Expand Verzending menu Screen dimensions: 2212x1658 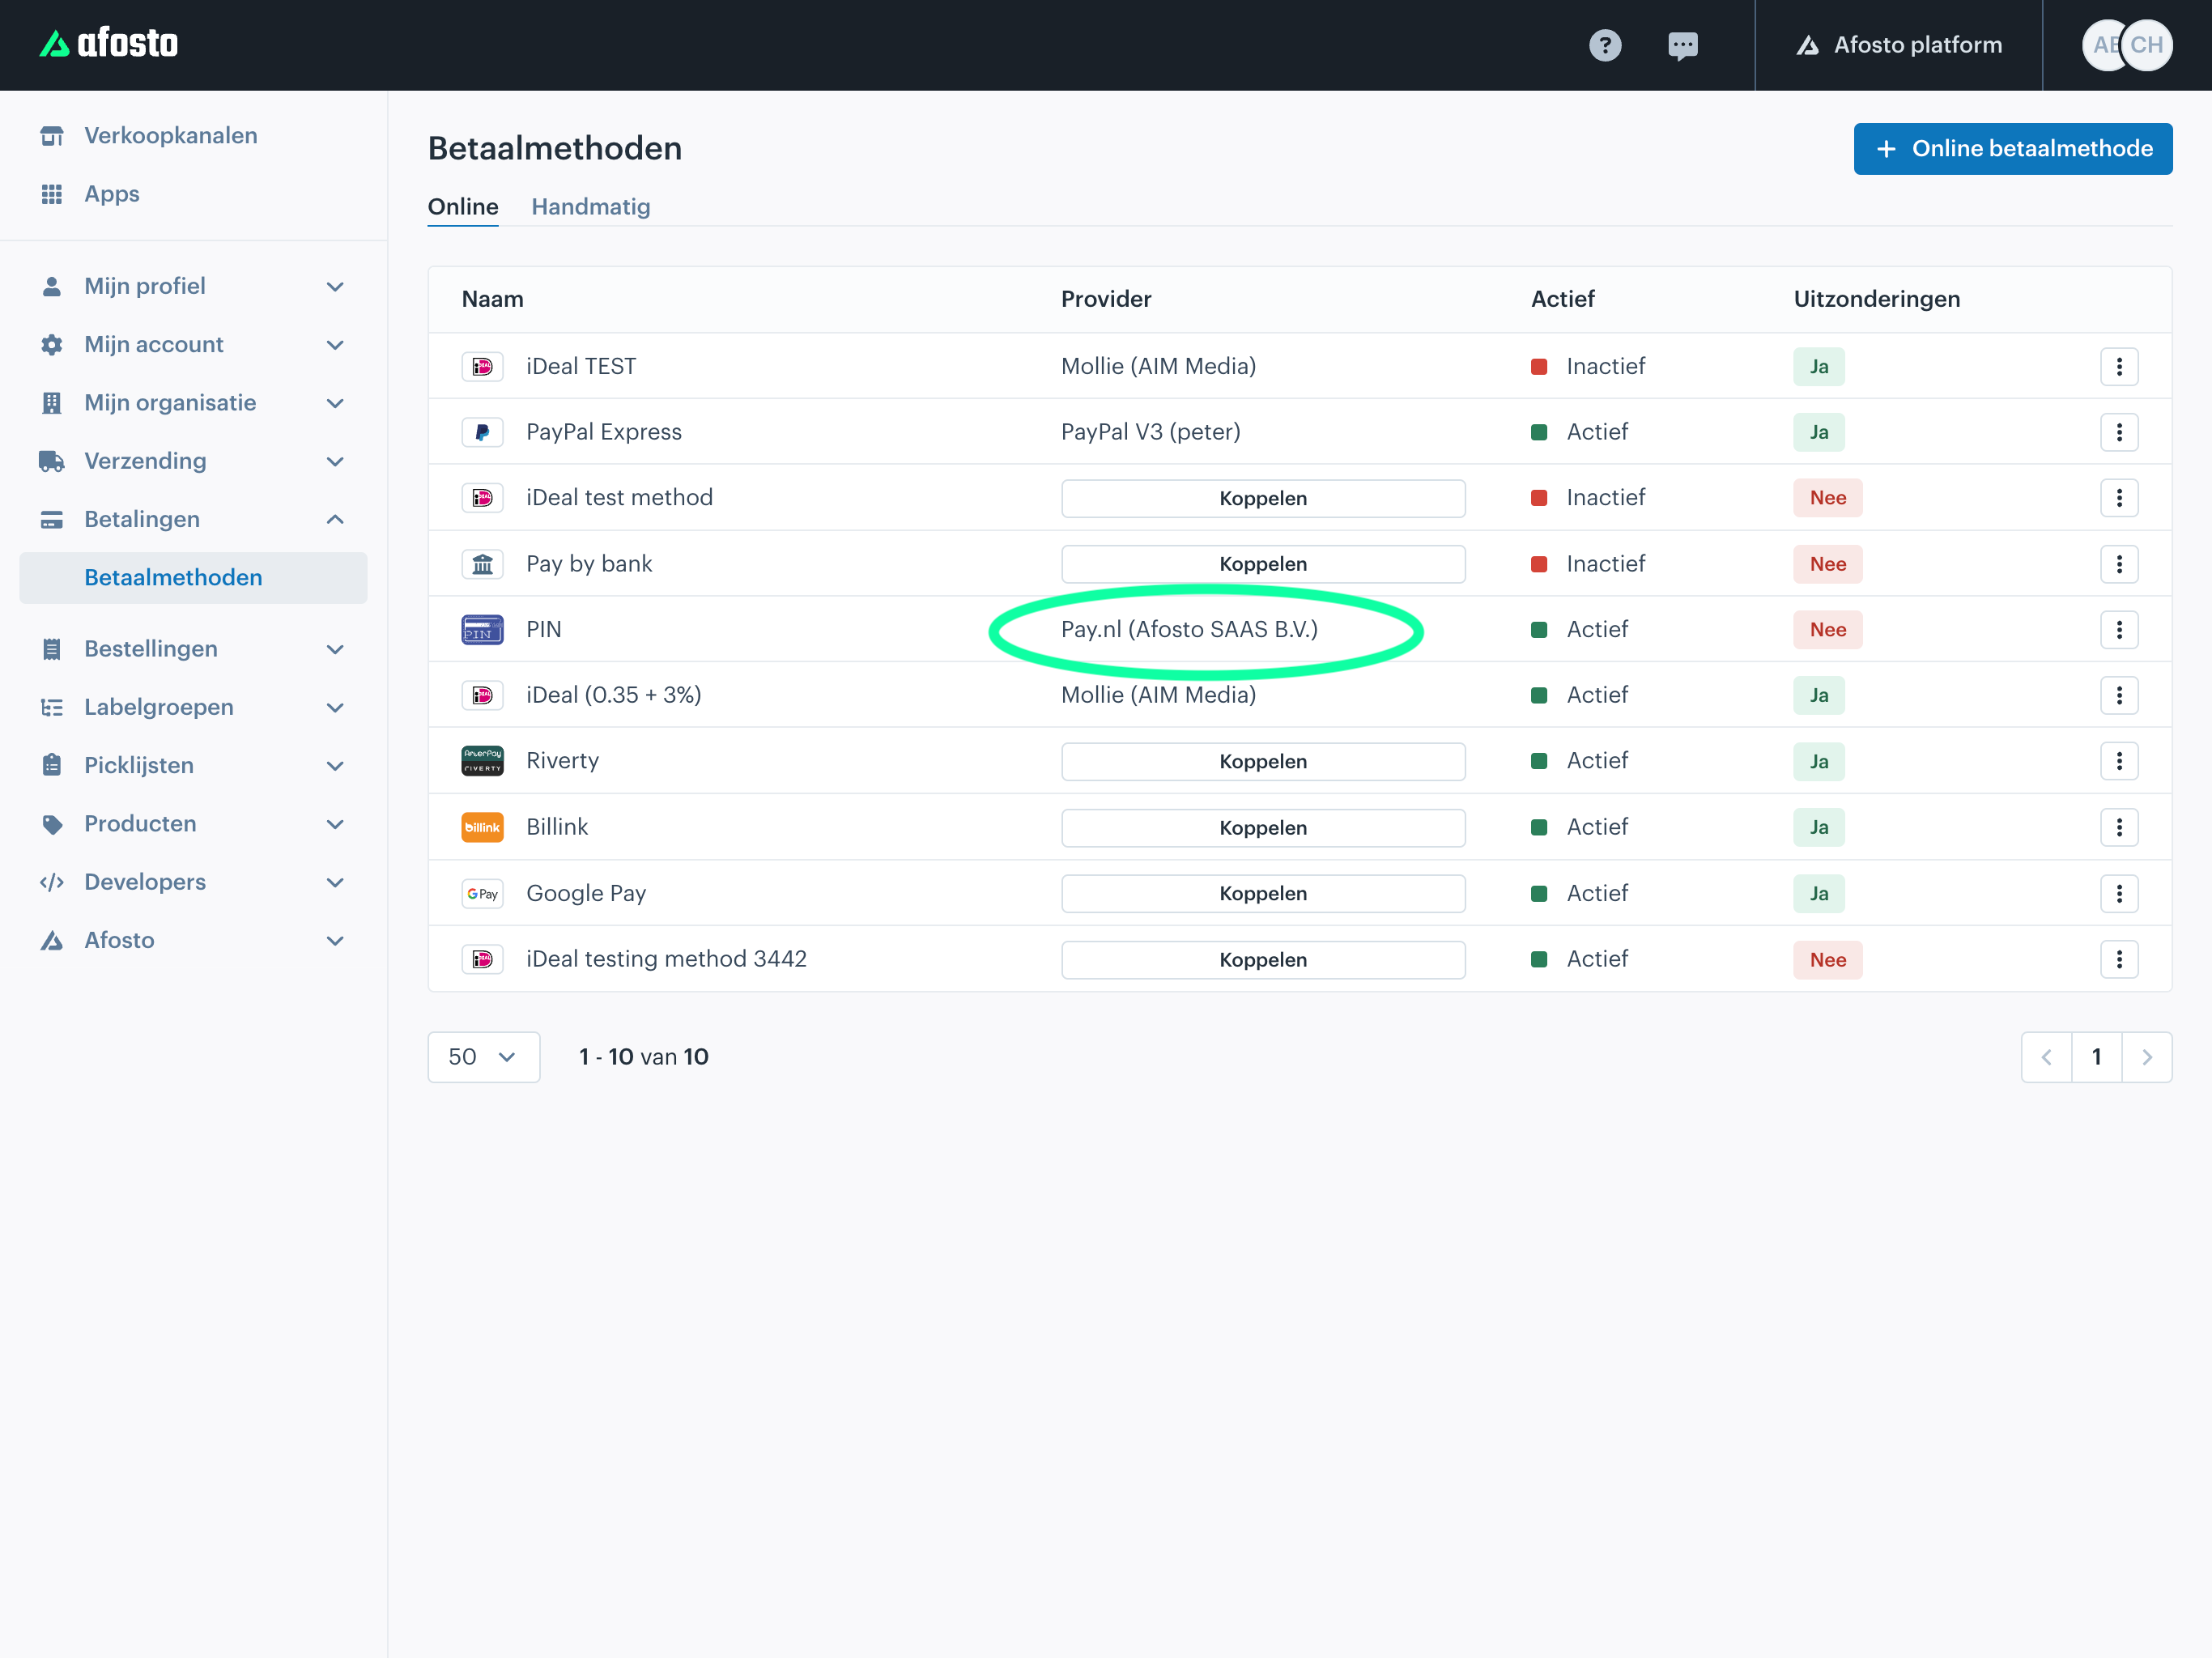coord(193,460)
